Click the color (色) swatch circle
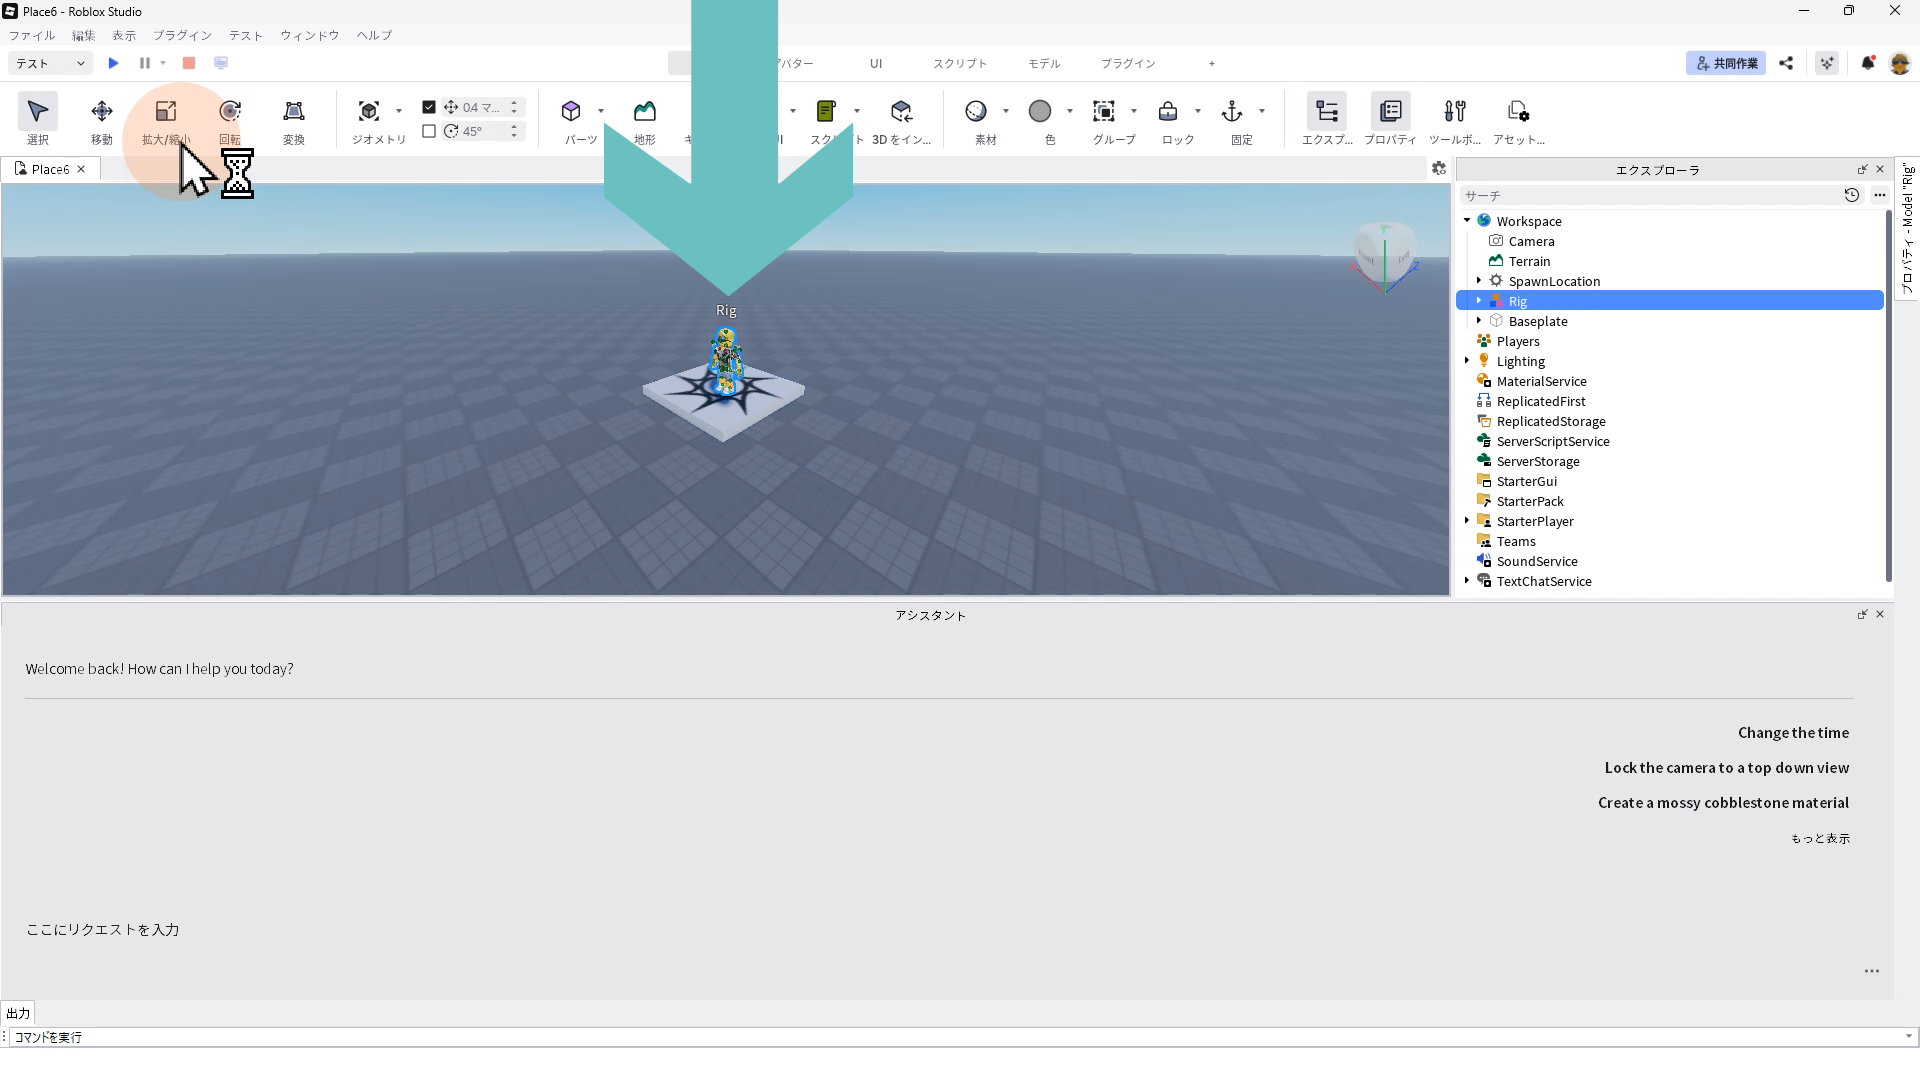Image resolution: width=1920 pixels, height=1080 pixels. 1039,112
